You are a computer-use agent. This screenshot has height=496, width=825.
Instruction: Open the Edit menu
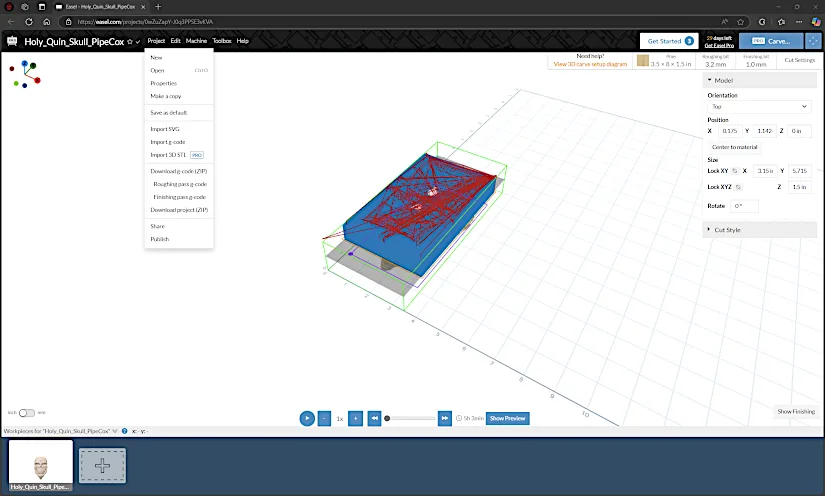click(175, 41)
